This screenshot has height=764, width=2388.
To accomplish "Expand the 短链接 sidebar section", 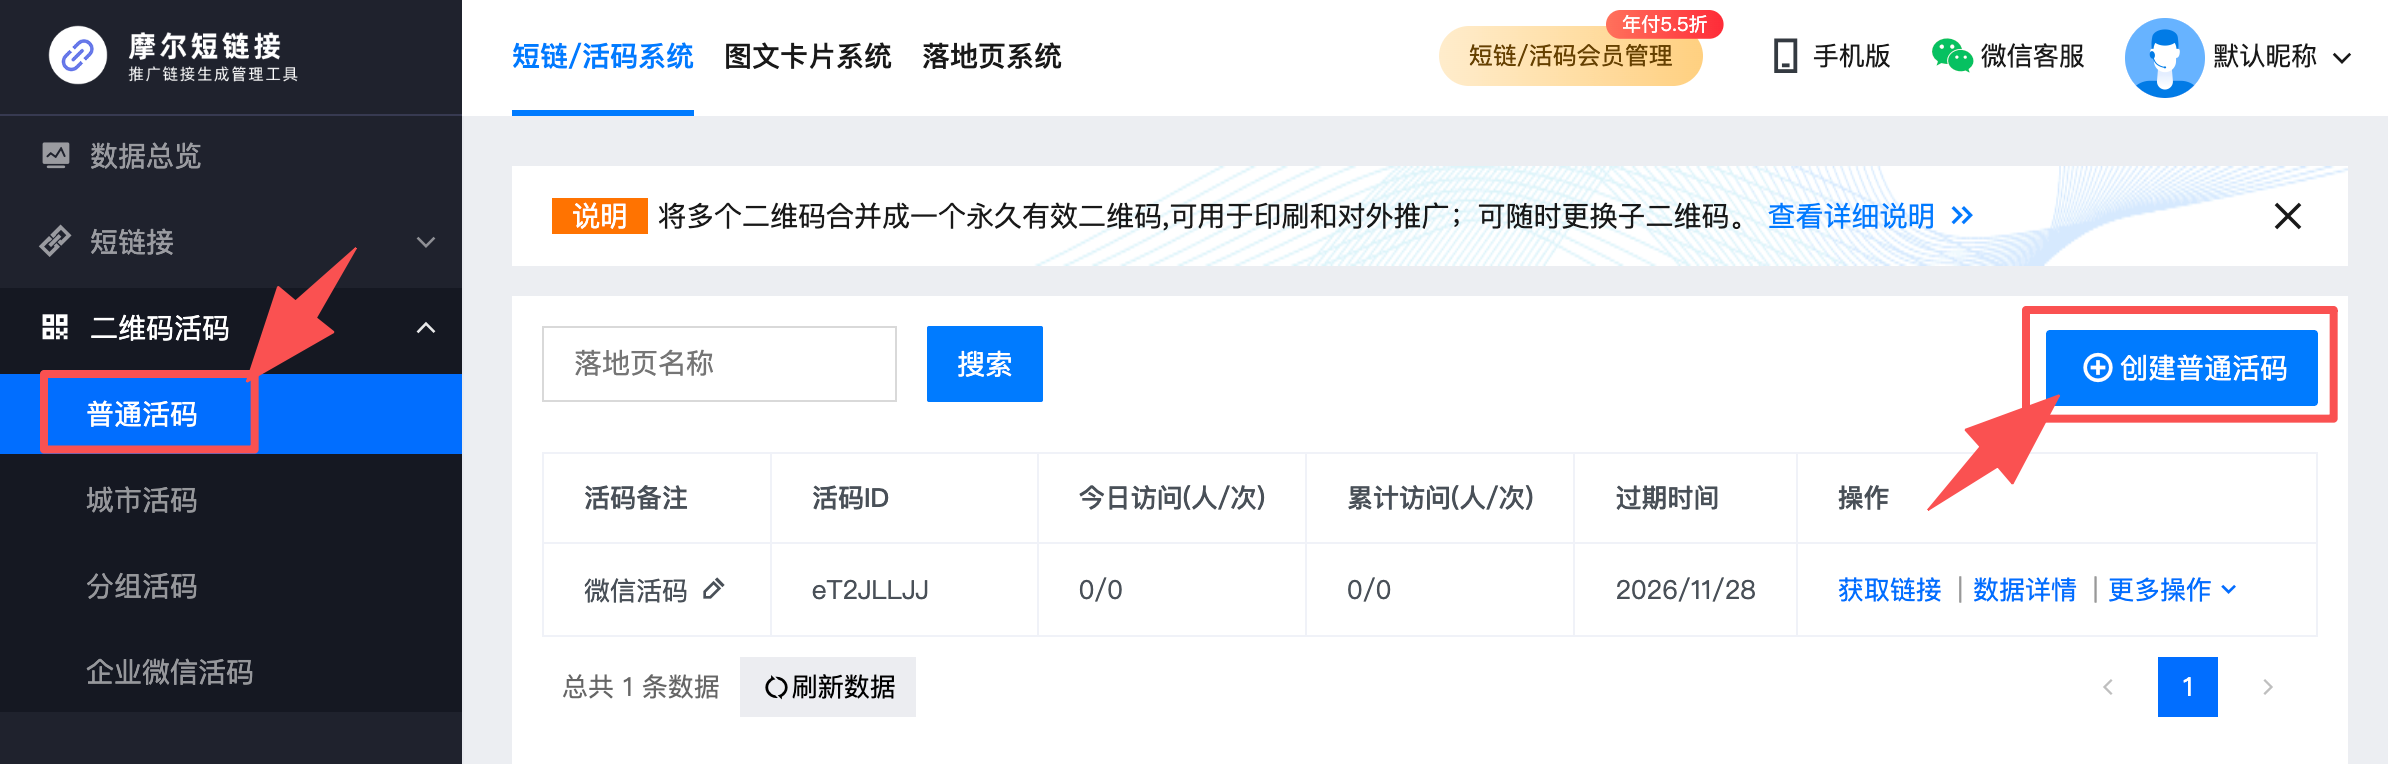I will pyautogui.click(x=426, y=242).
